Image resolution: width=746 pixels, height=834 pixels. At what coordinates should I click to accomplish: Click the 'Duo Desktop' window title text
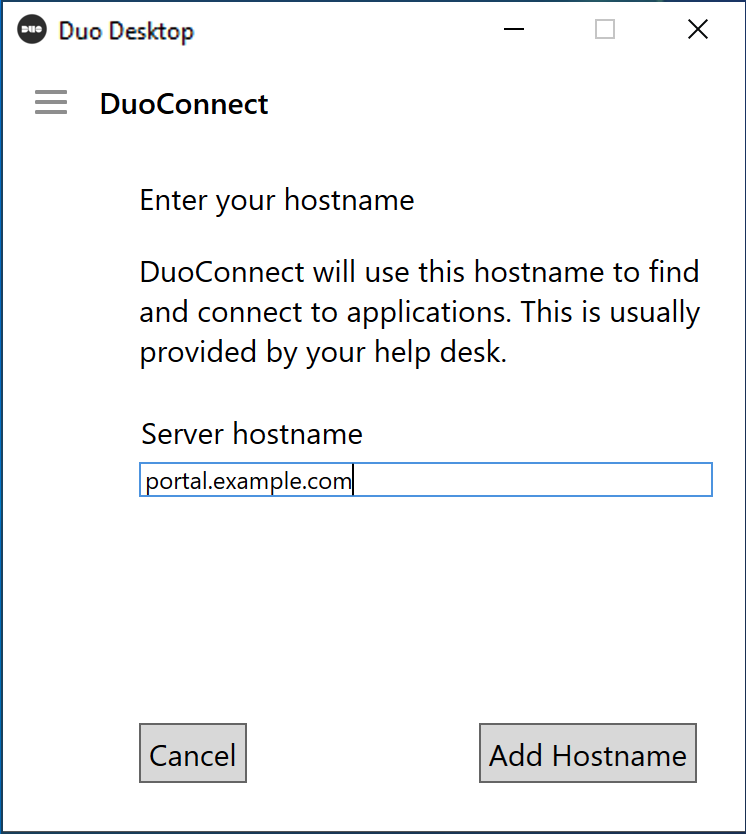[126, 31]
